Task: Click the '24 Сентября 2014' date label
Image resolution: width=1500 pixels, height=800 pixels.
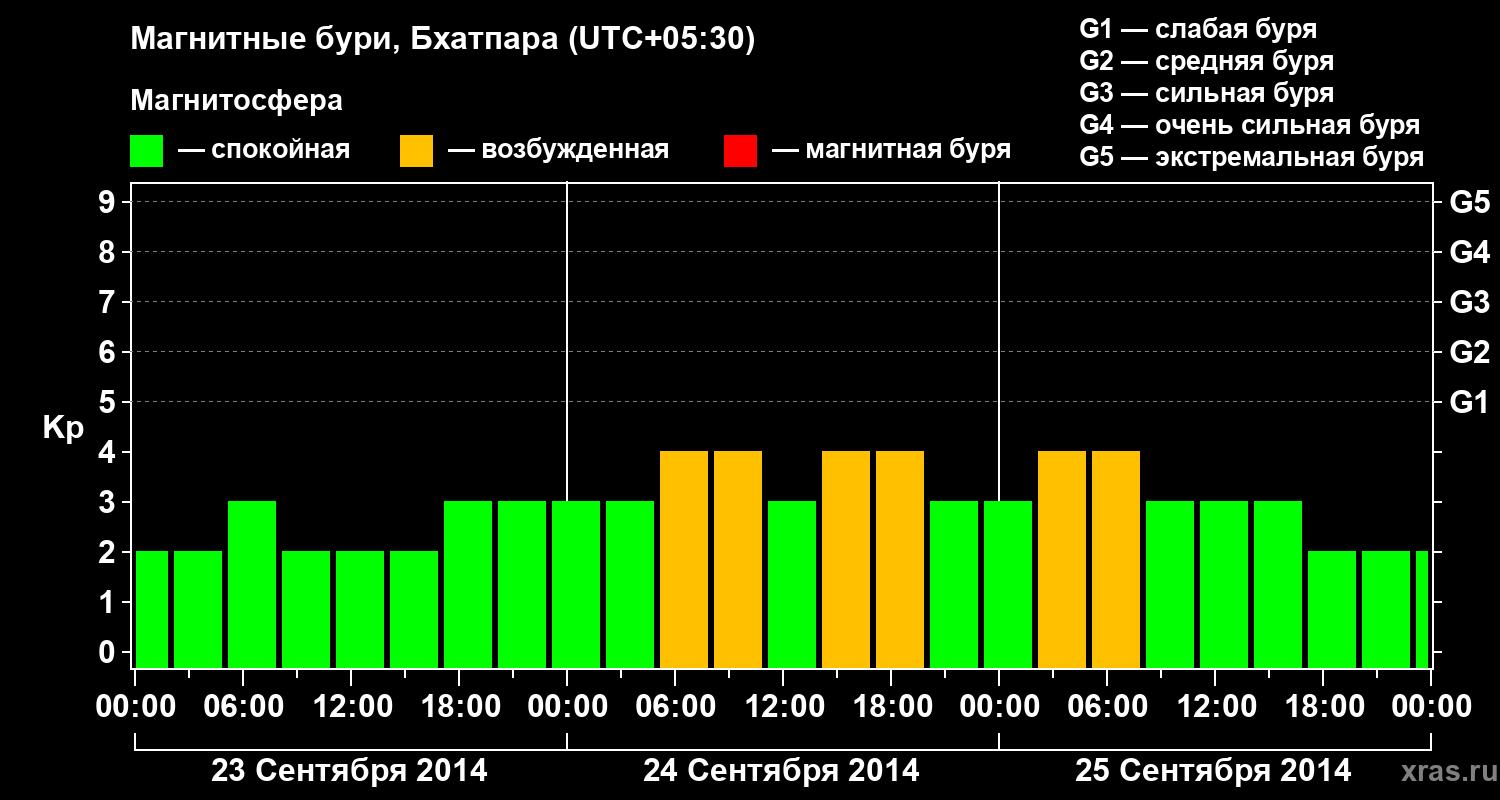Action: click(x=781, y=771)
